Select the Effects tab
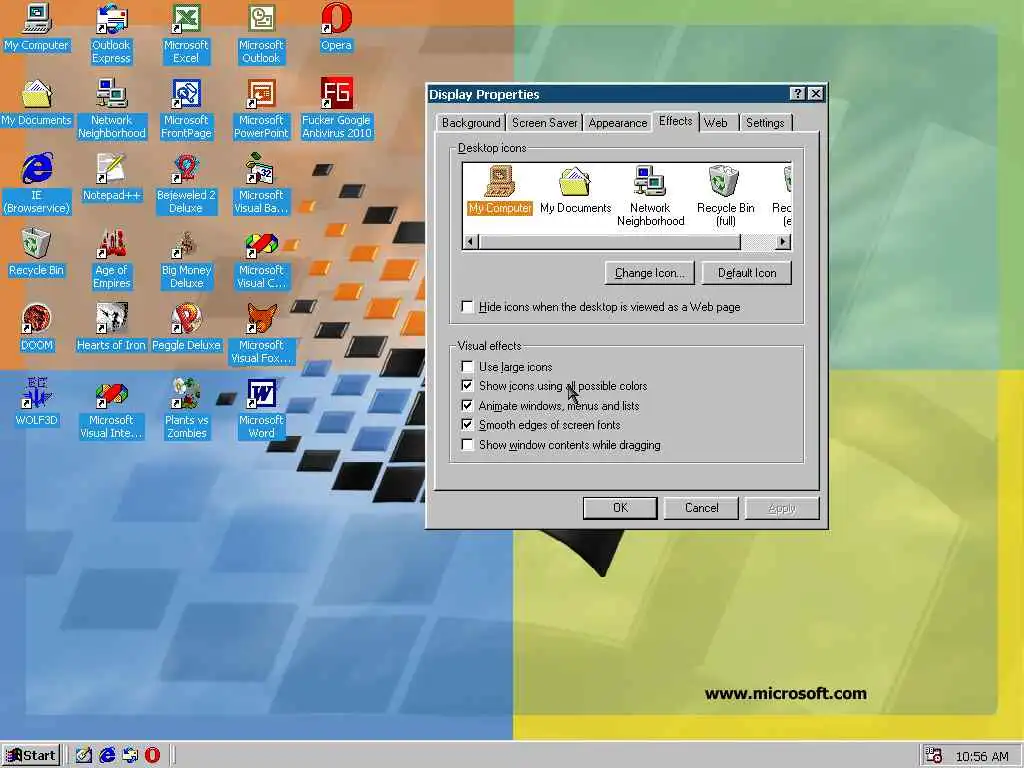This screenshot has width=1024, height=768. [675, 121]
